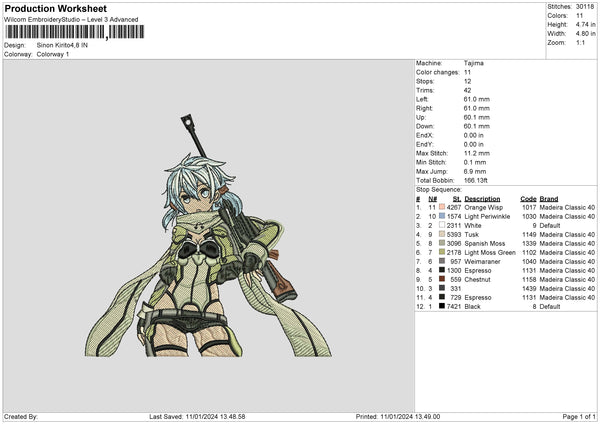The width and height of the screenshot is (600, 424).
Task: Click the Orange Wisp color swatch
Action: (x=441, y=207)
